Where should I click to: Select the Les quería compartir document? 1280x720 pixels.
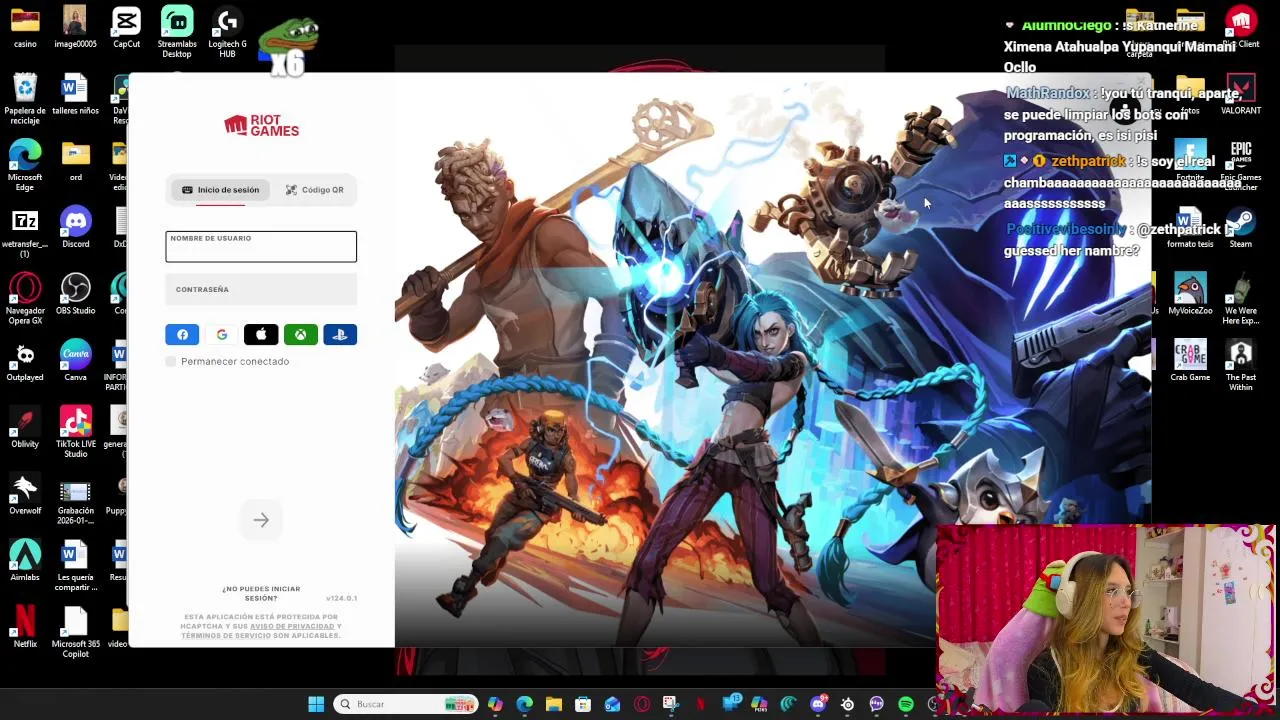76,566
